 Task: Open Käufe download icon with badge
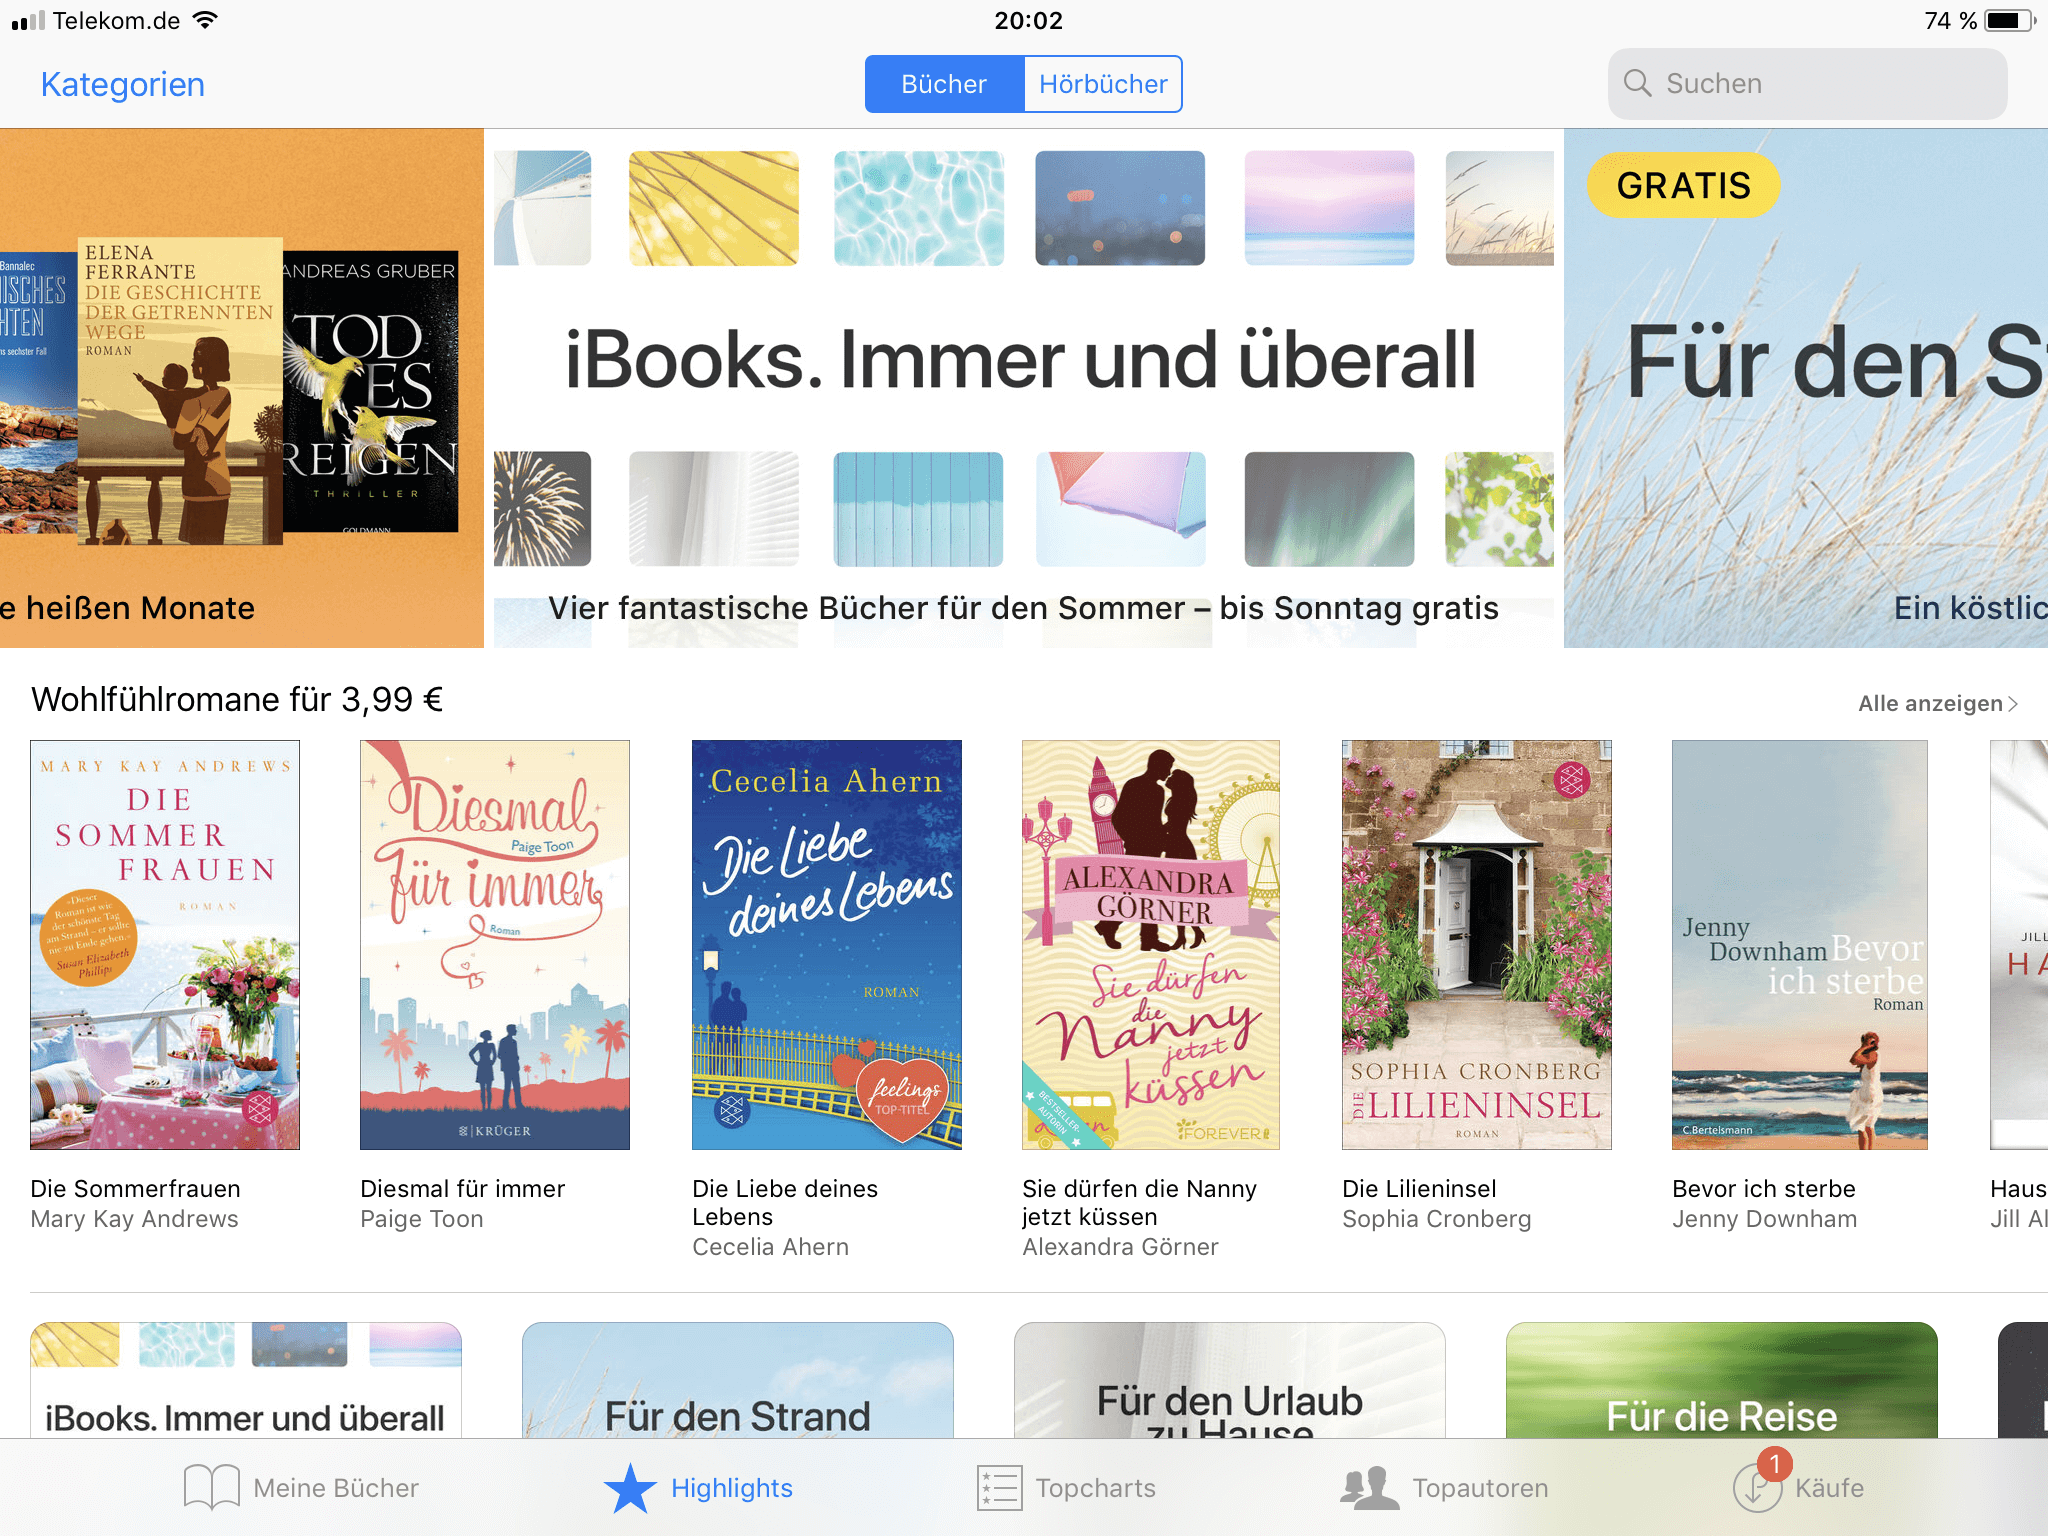click(1758, 1484)
